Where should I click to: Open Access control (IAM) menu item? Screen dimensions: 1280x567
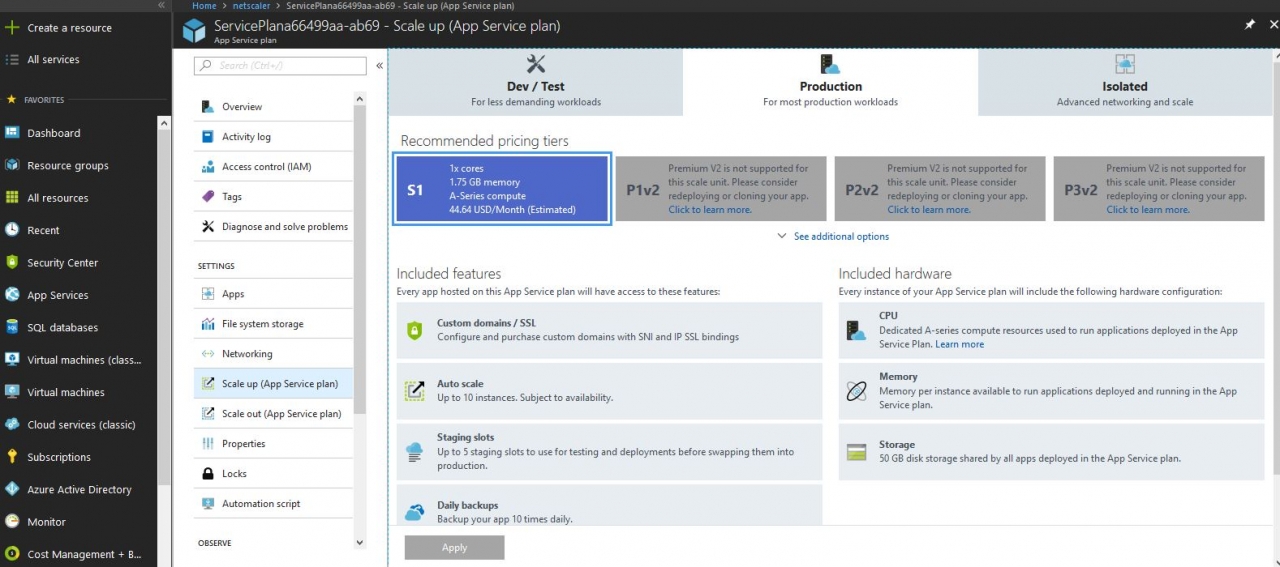(273, 167)
